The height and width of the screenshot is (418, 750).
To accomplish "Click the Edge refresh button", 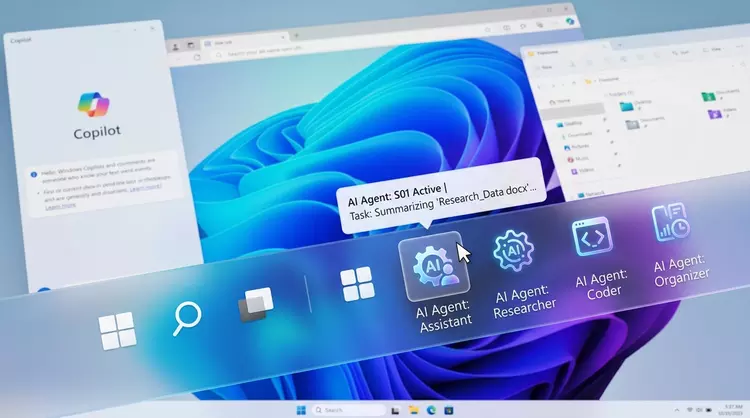I will coord(197,57).
